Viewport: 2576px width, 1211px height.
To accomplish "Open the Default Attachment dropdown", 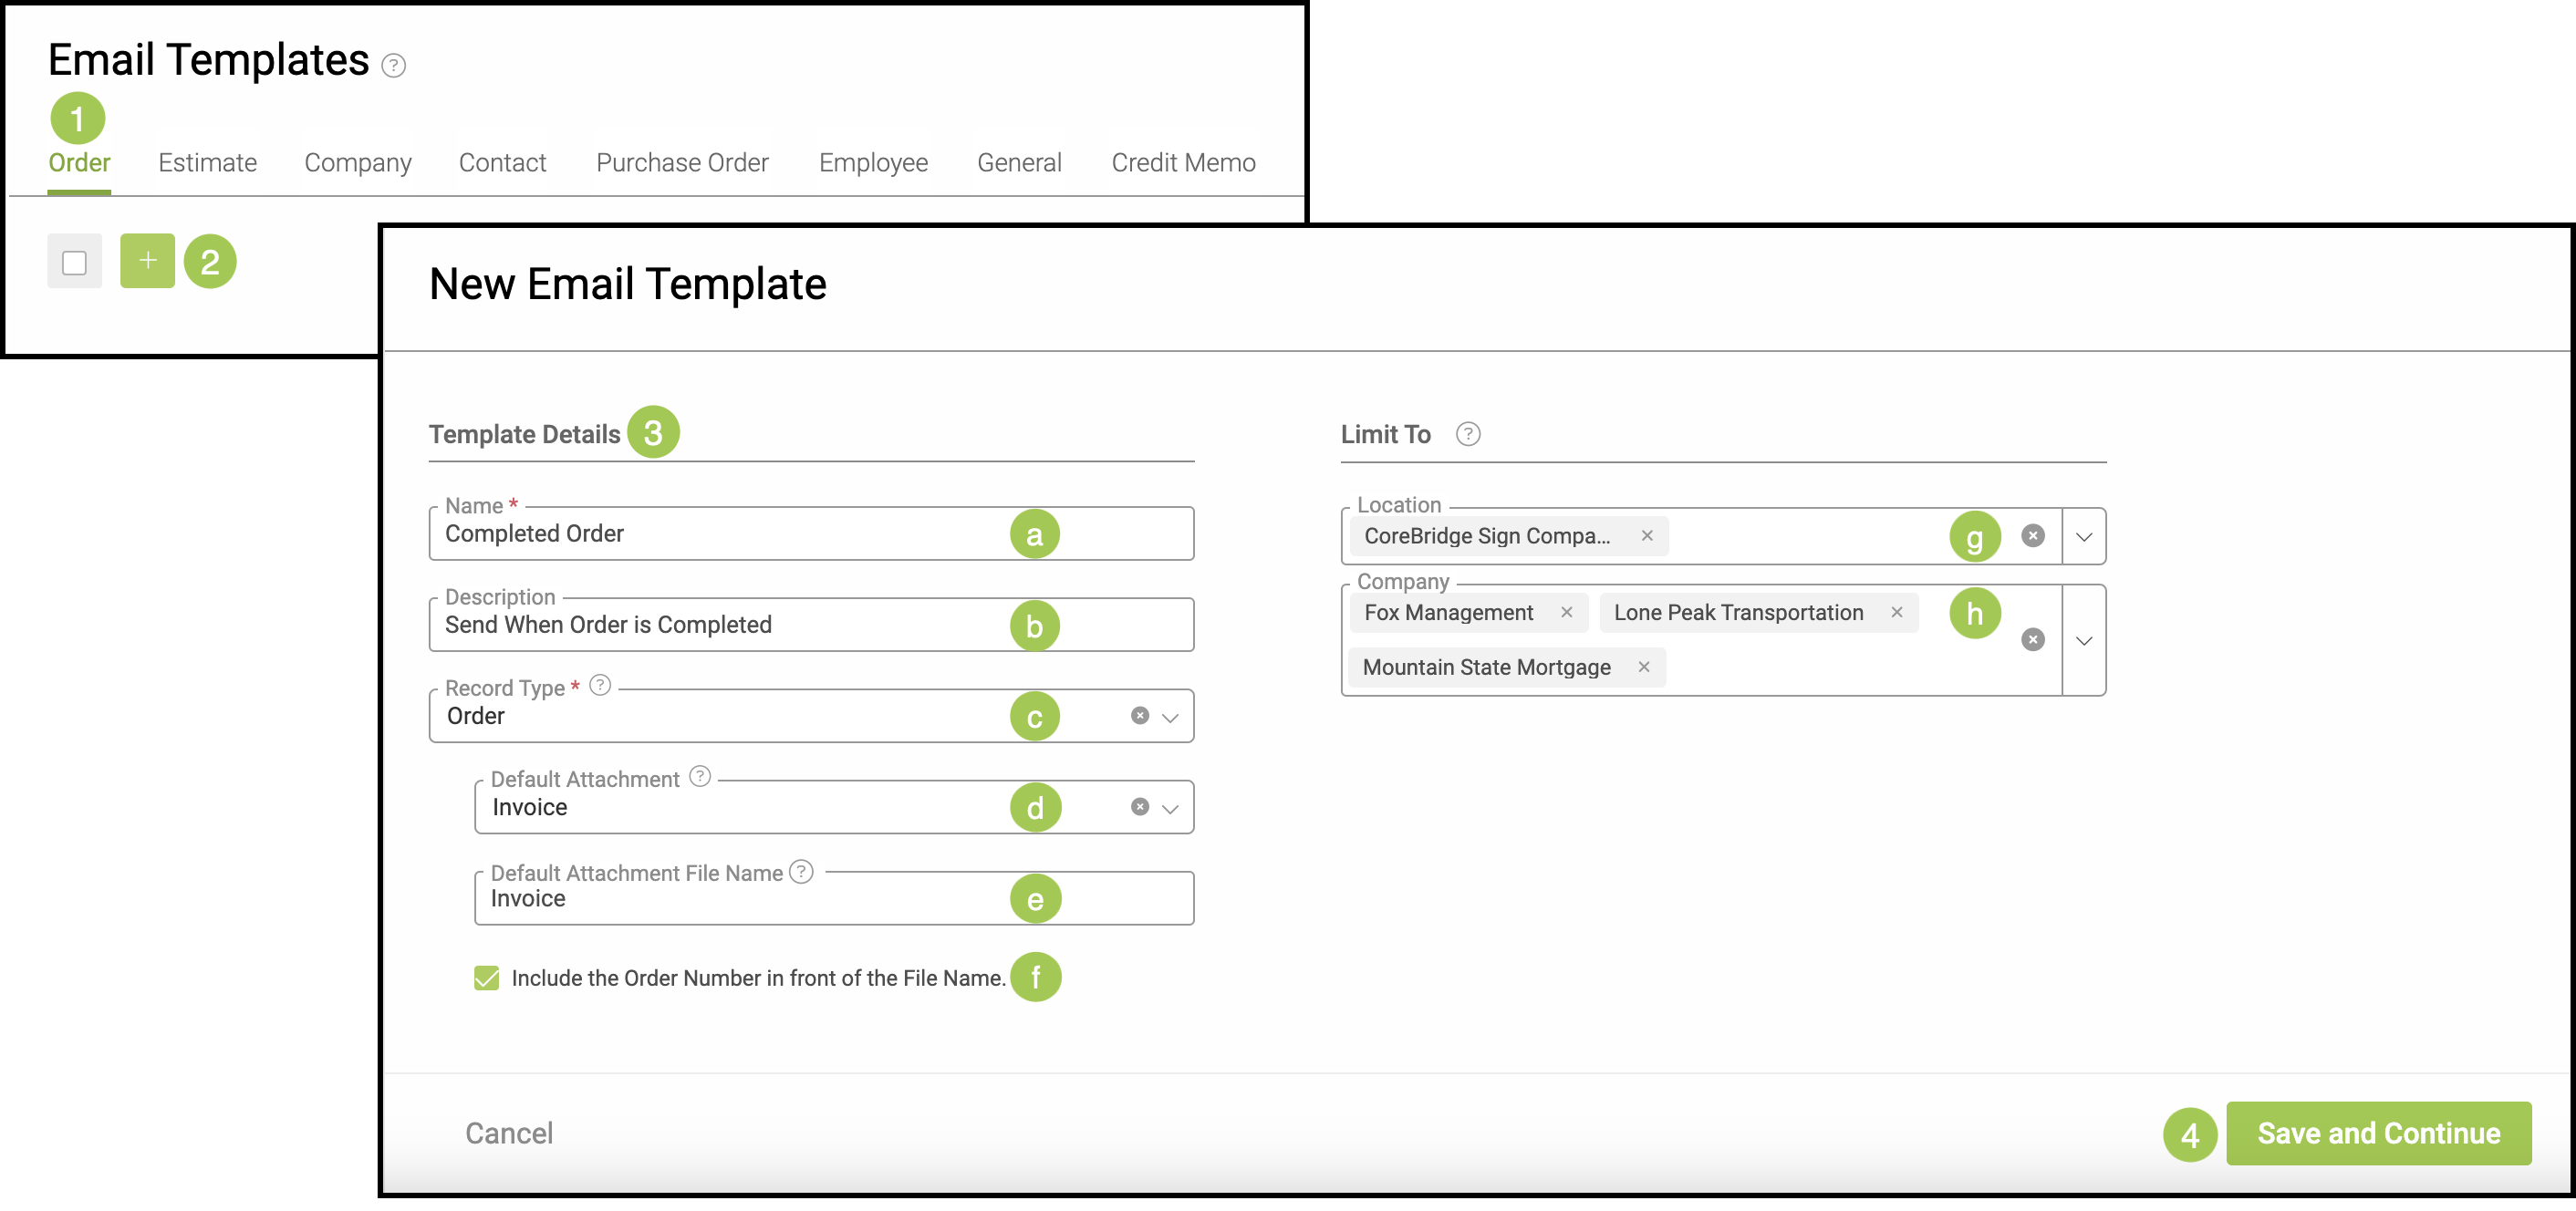I will 1171,808.
